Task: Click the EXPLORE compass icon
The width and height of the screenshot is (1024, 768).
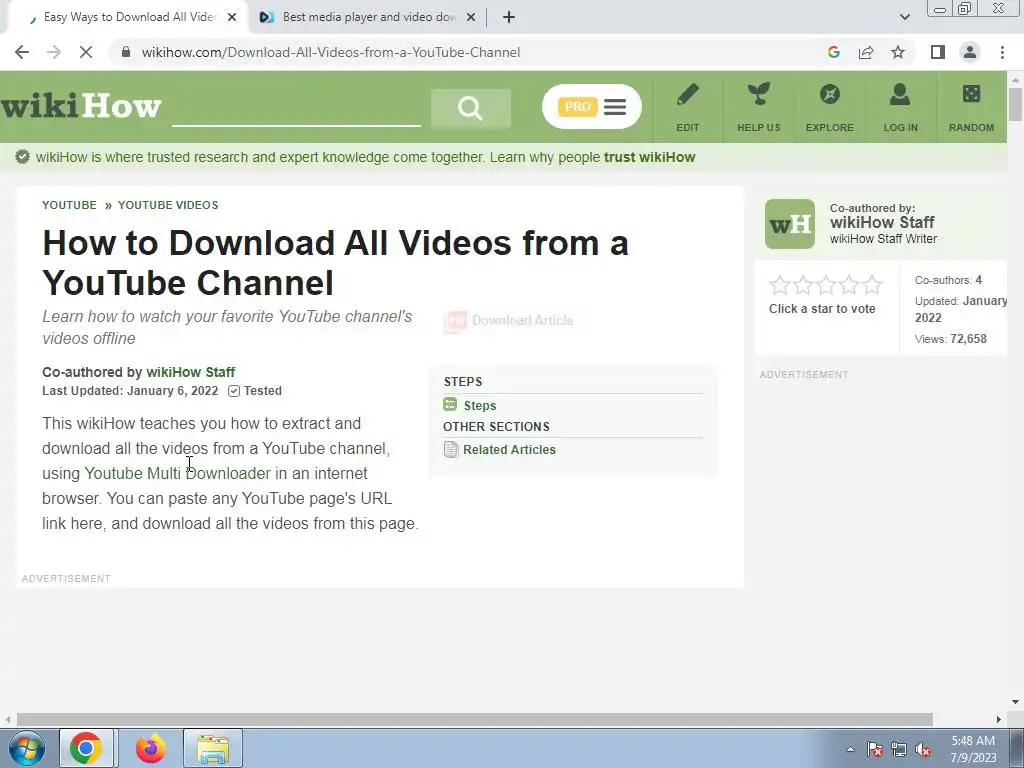Action: pos(829,95)
